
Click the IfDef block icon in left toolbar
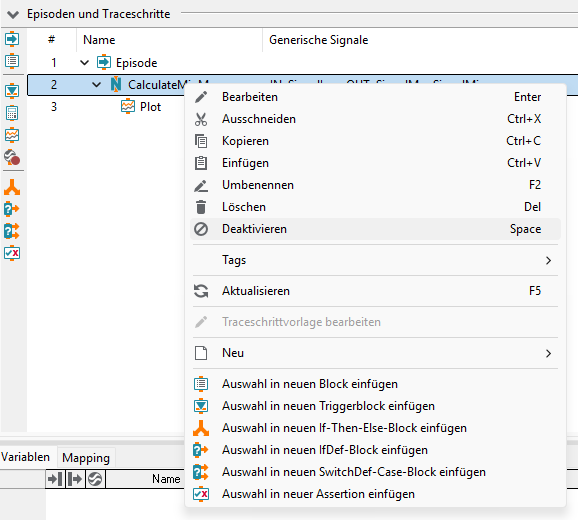pos(12,209)
